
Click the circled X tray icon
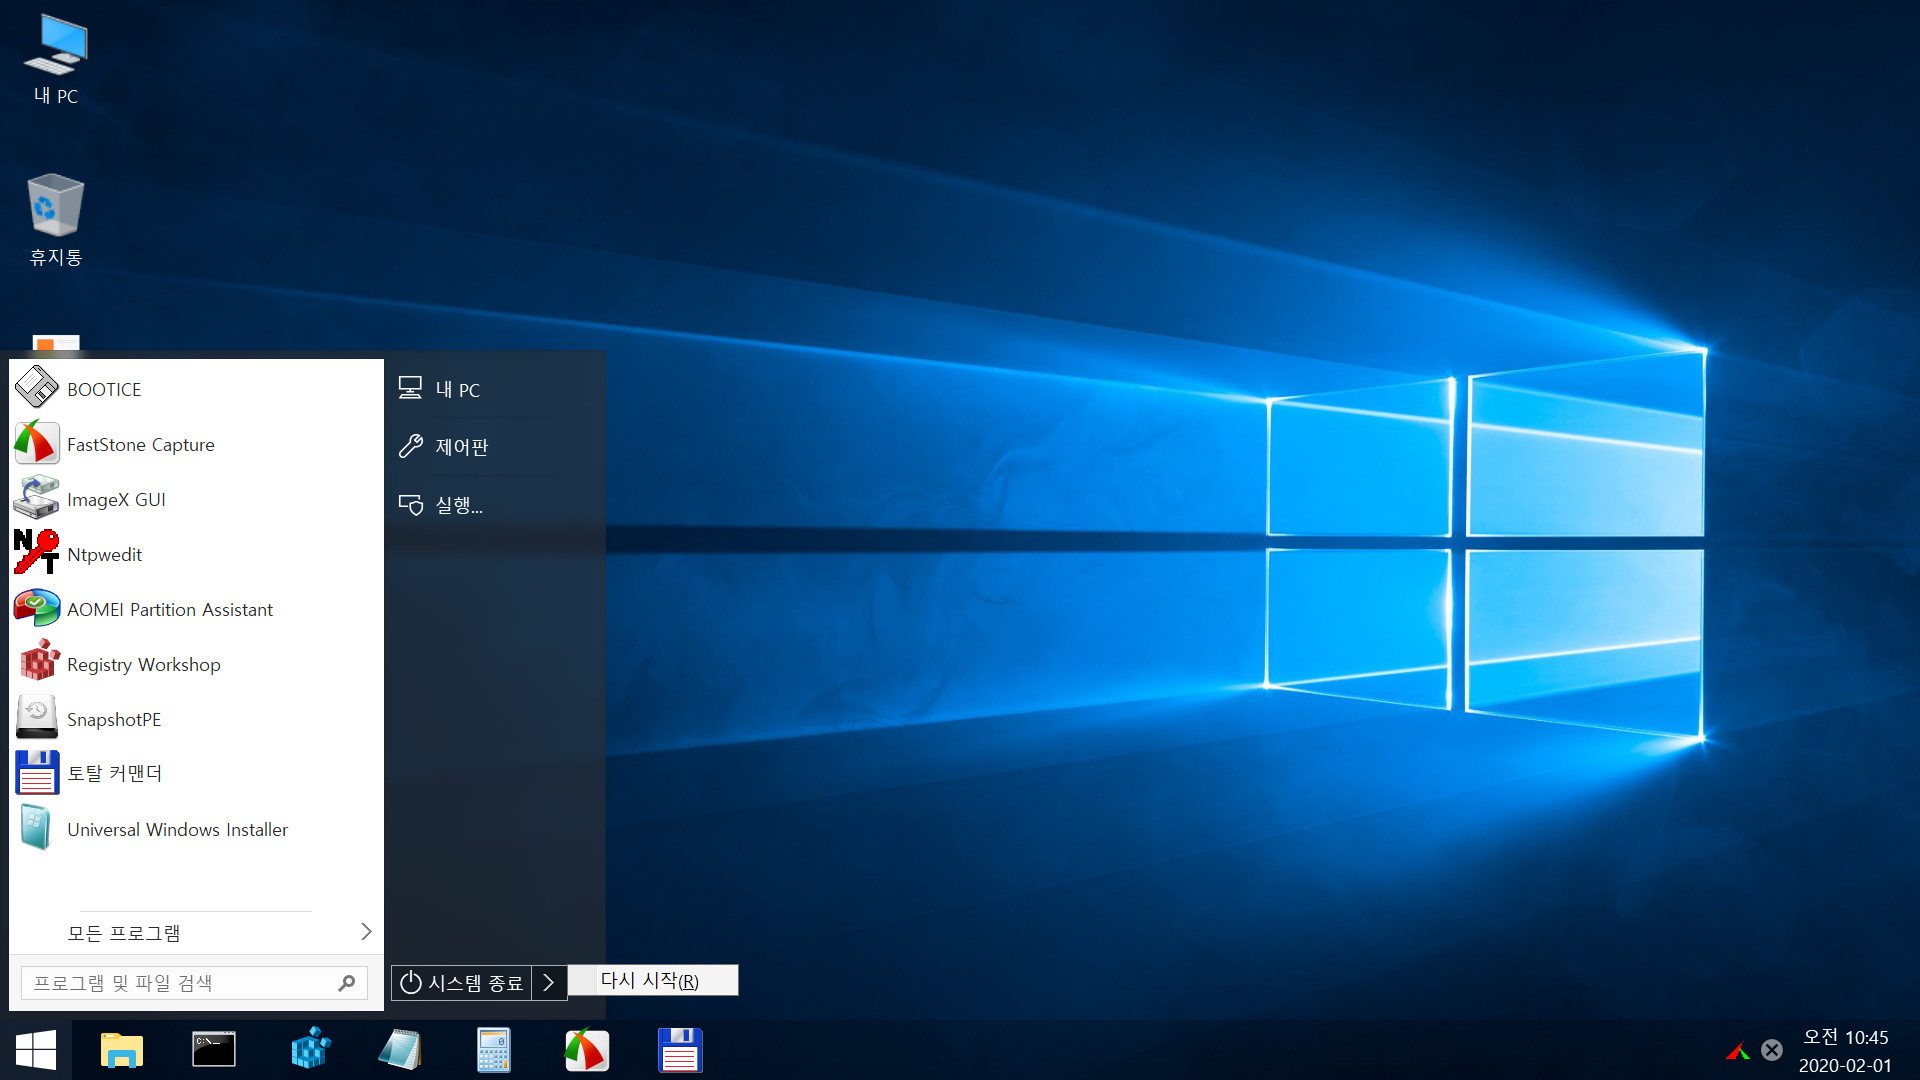click(x=1772, y=1050)
